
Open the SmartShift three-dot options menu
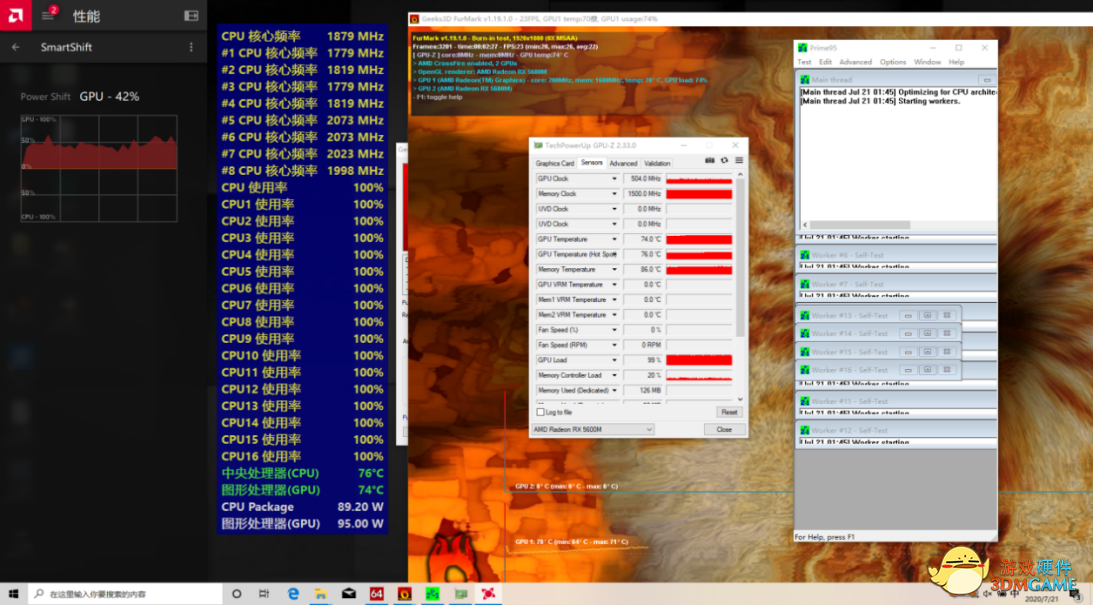click(191, 47)
